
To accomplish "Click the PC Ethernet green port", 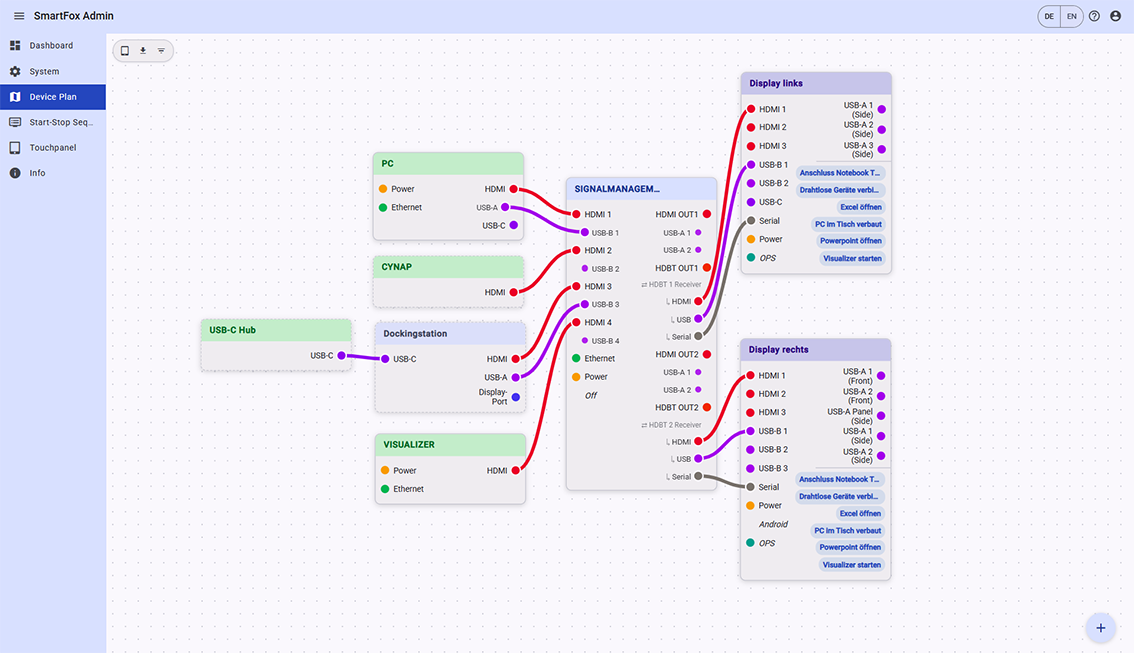I will click(x=383, y=208).
